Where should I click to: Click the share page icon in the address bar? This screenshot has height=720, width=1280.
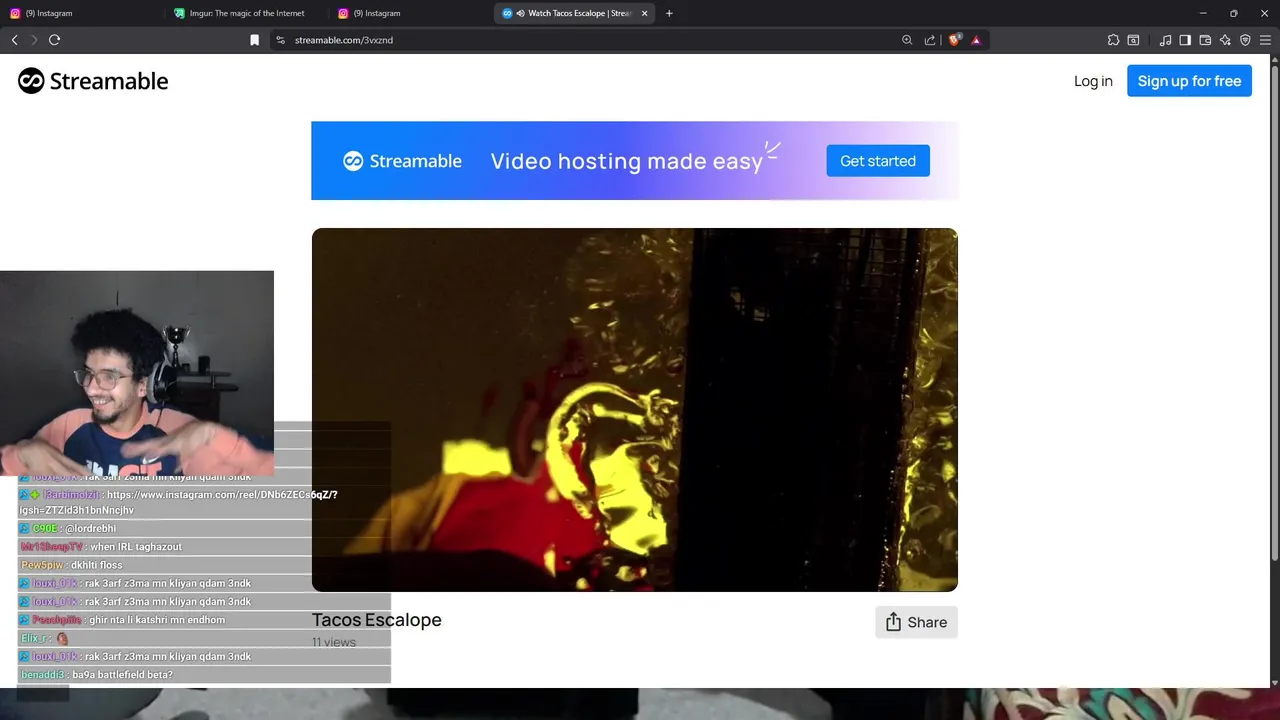[x=930, y=40]
